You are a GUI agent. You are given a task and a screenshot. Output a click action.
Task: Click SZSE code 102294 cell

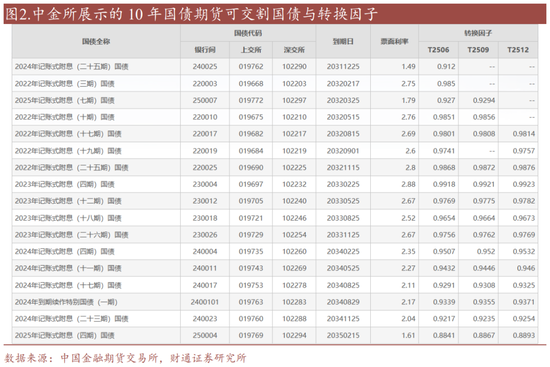pyautogui.click(x=294, y=335)
